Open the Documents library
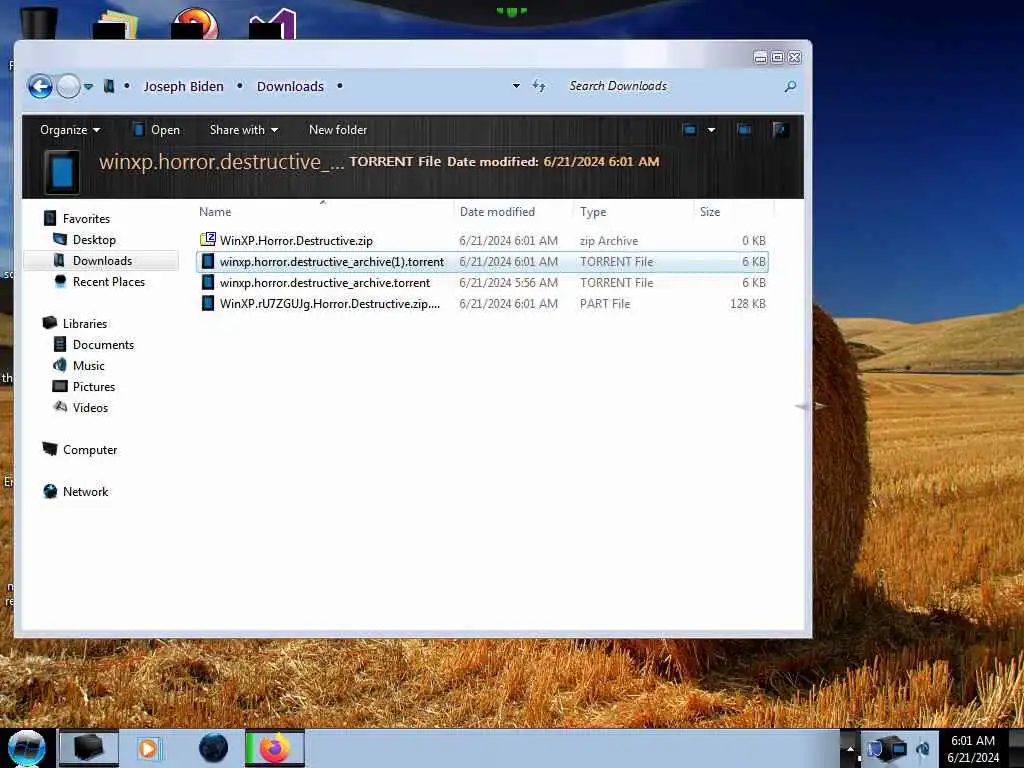The height and width of the screenshot is (768, 1024). click(x=93, y=344)
